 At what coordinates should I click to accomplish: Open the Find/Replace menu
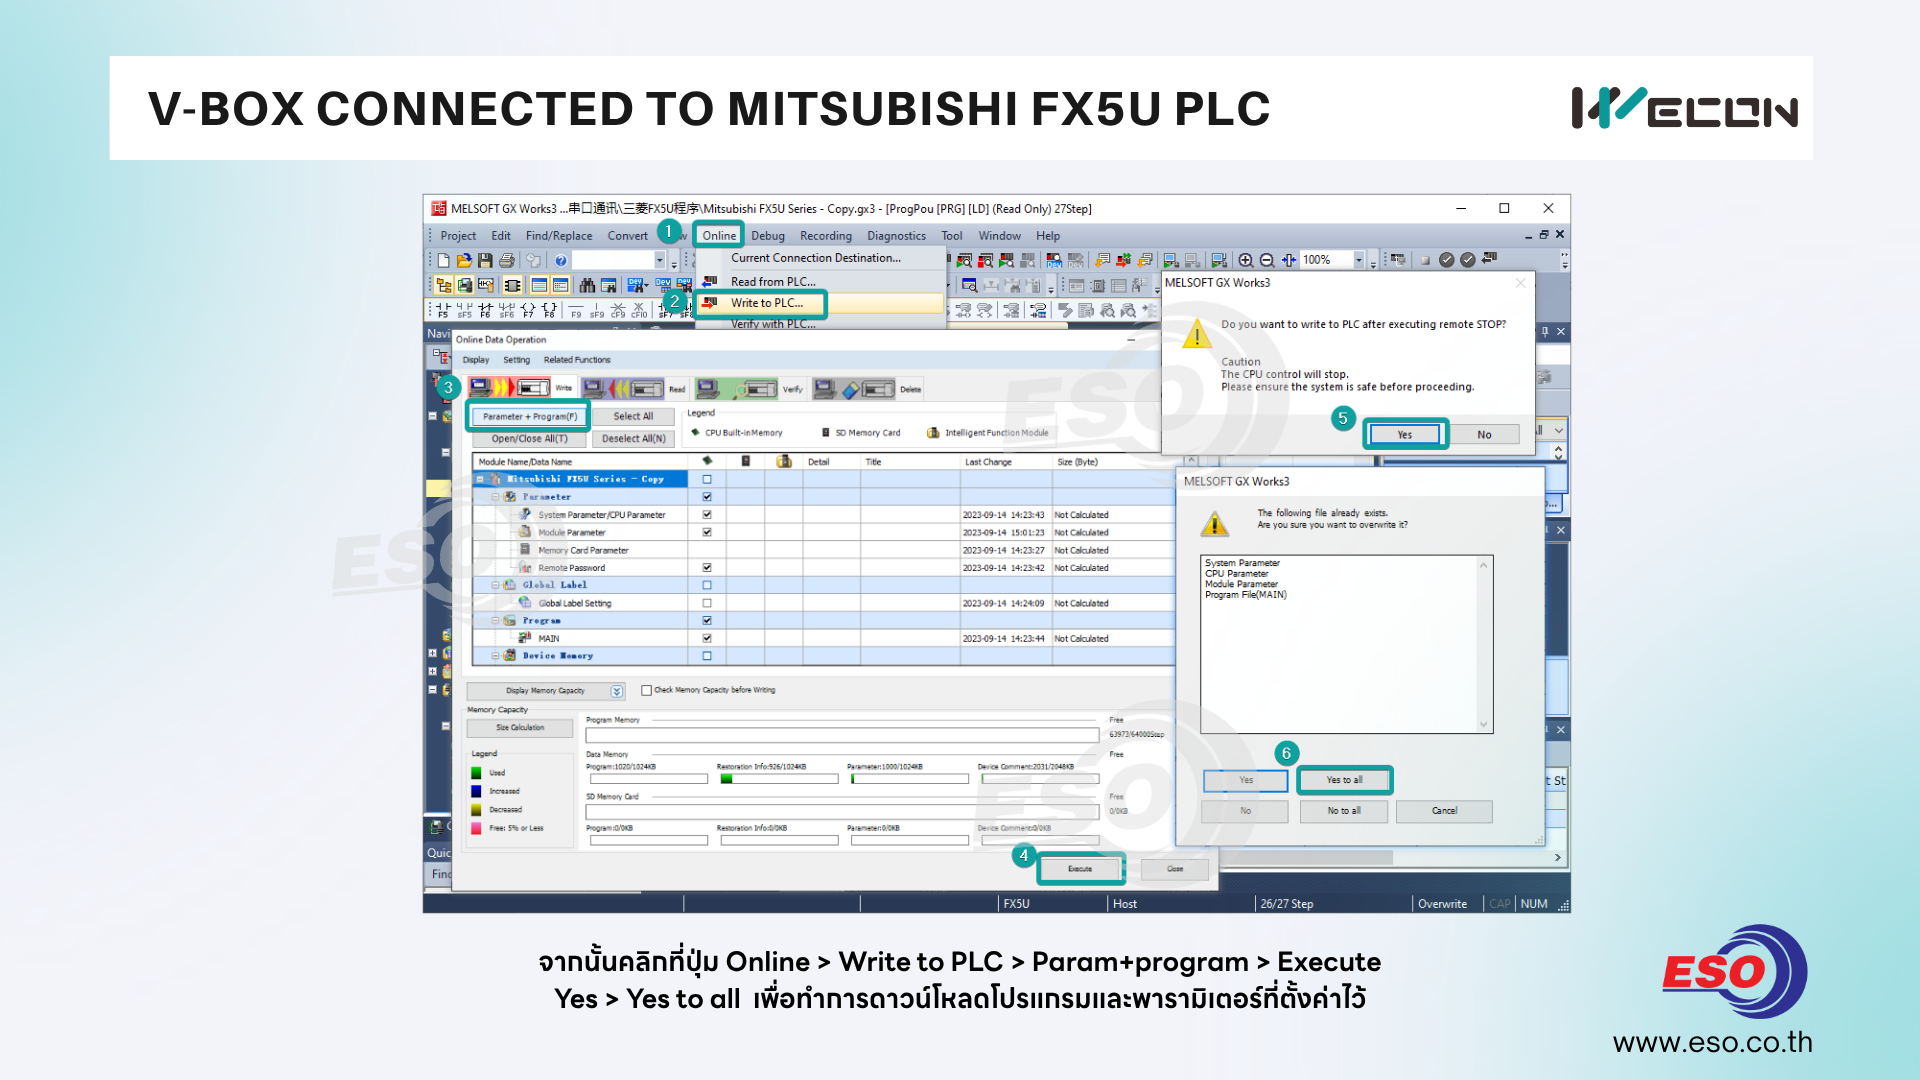tap(558, 236)
